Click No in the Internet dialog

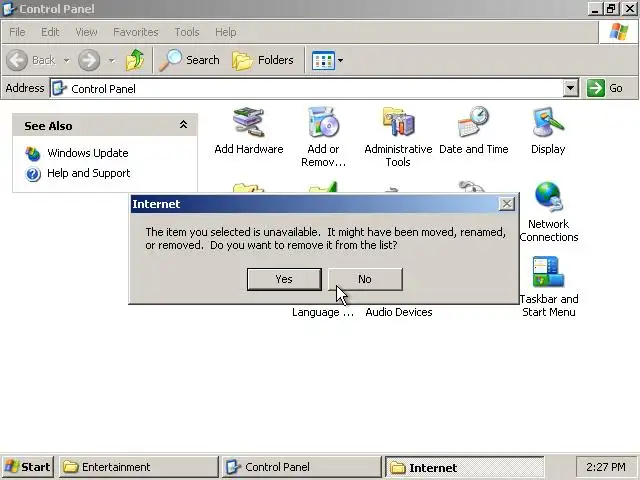click(365, 279)
